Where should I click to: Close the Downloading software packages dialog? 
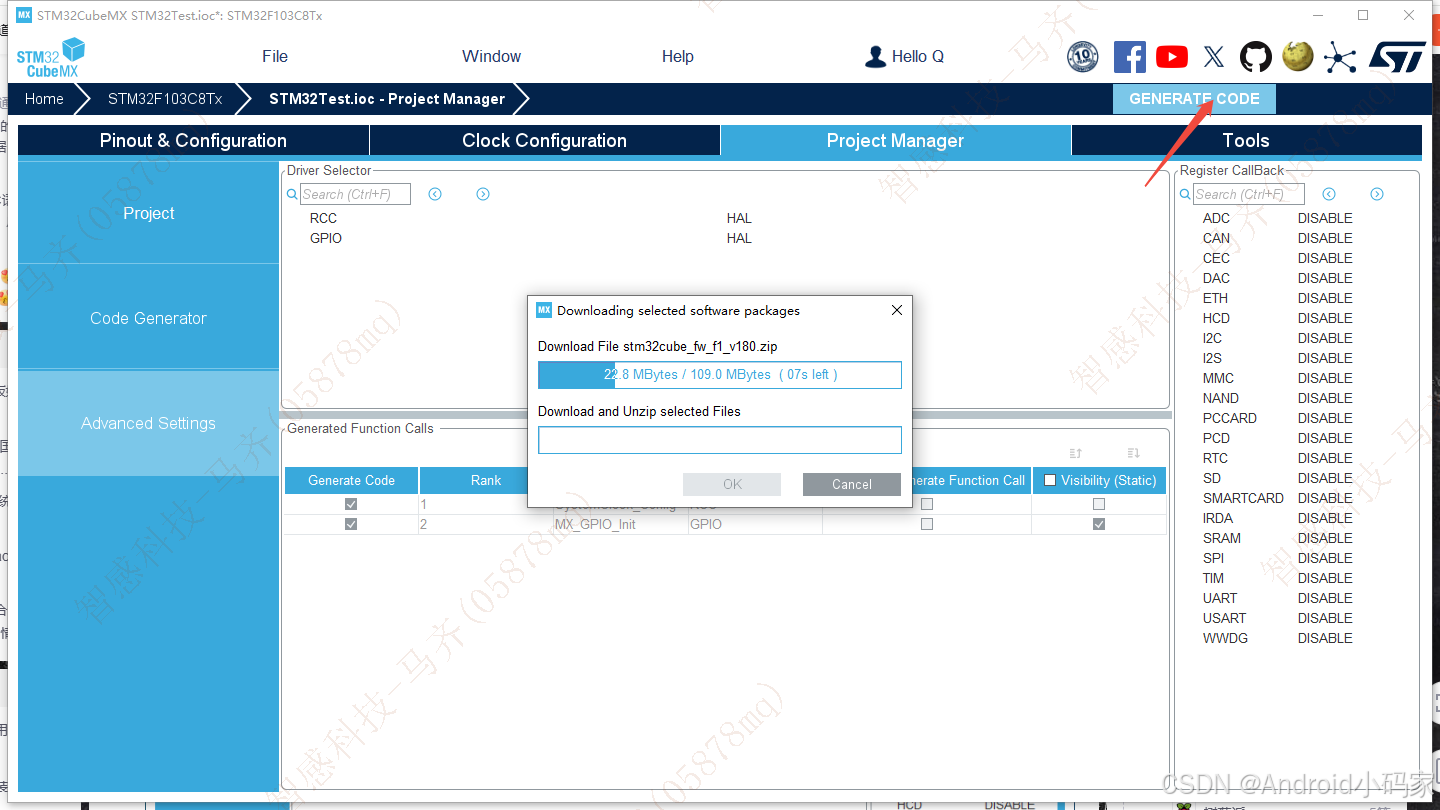click(x=897, y=310)
